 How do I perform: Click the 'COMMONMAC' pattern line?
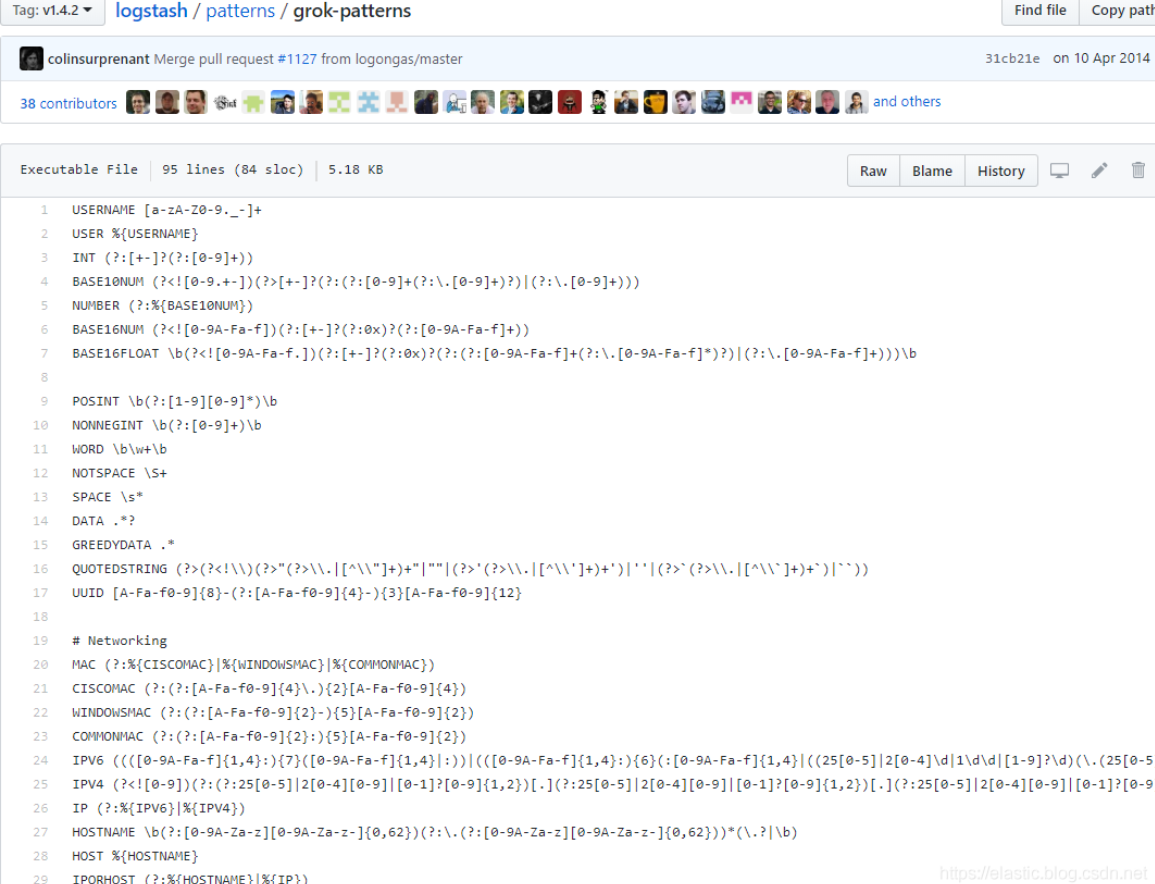[x=269, y=737]
